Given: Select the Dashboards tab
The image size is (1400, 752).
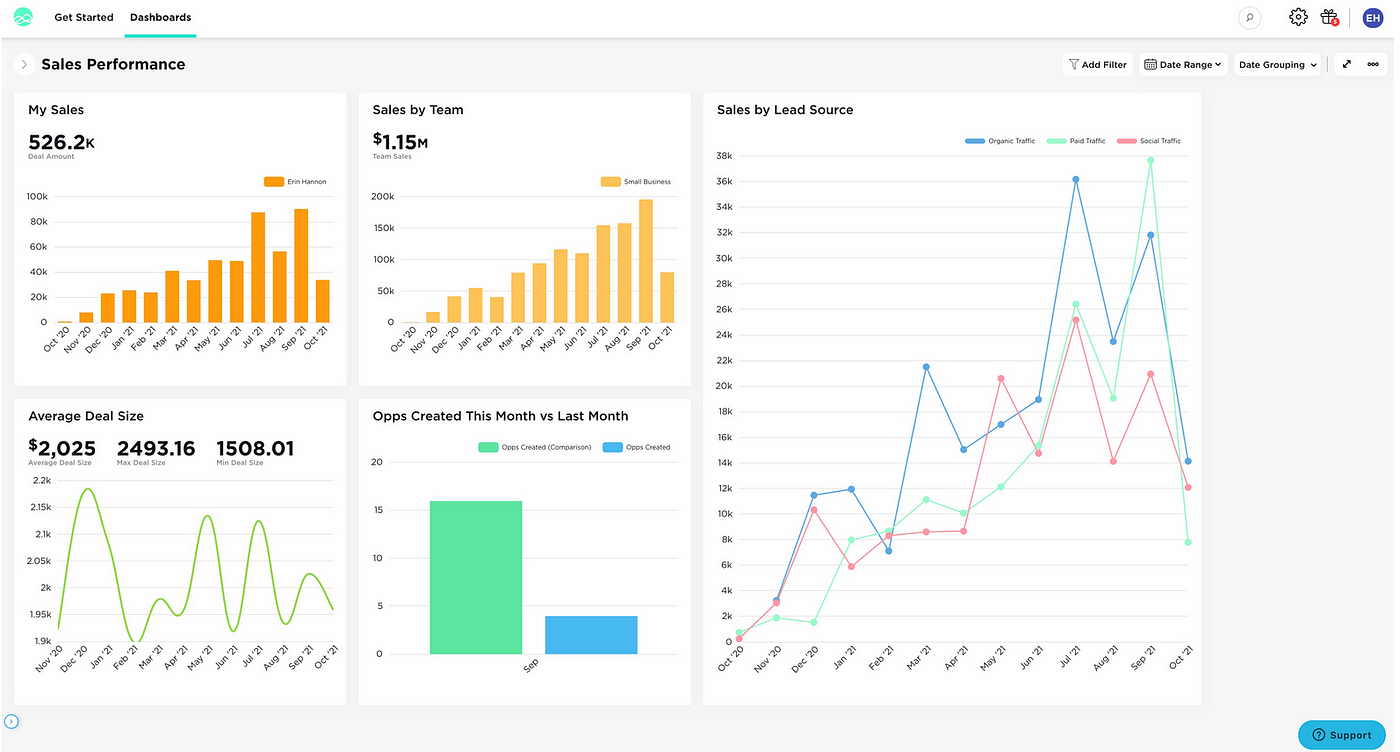Looking at the screenshot, I should click(160, 17).
